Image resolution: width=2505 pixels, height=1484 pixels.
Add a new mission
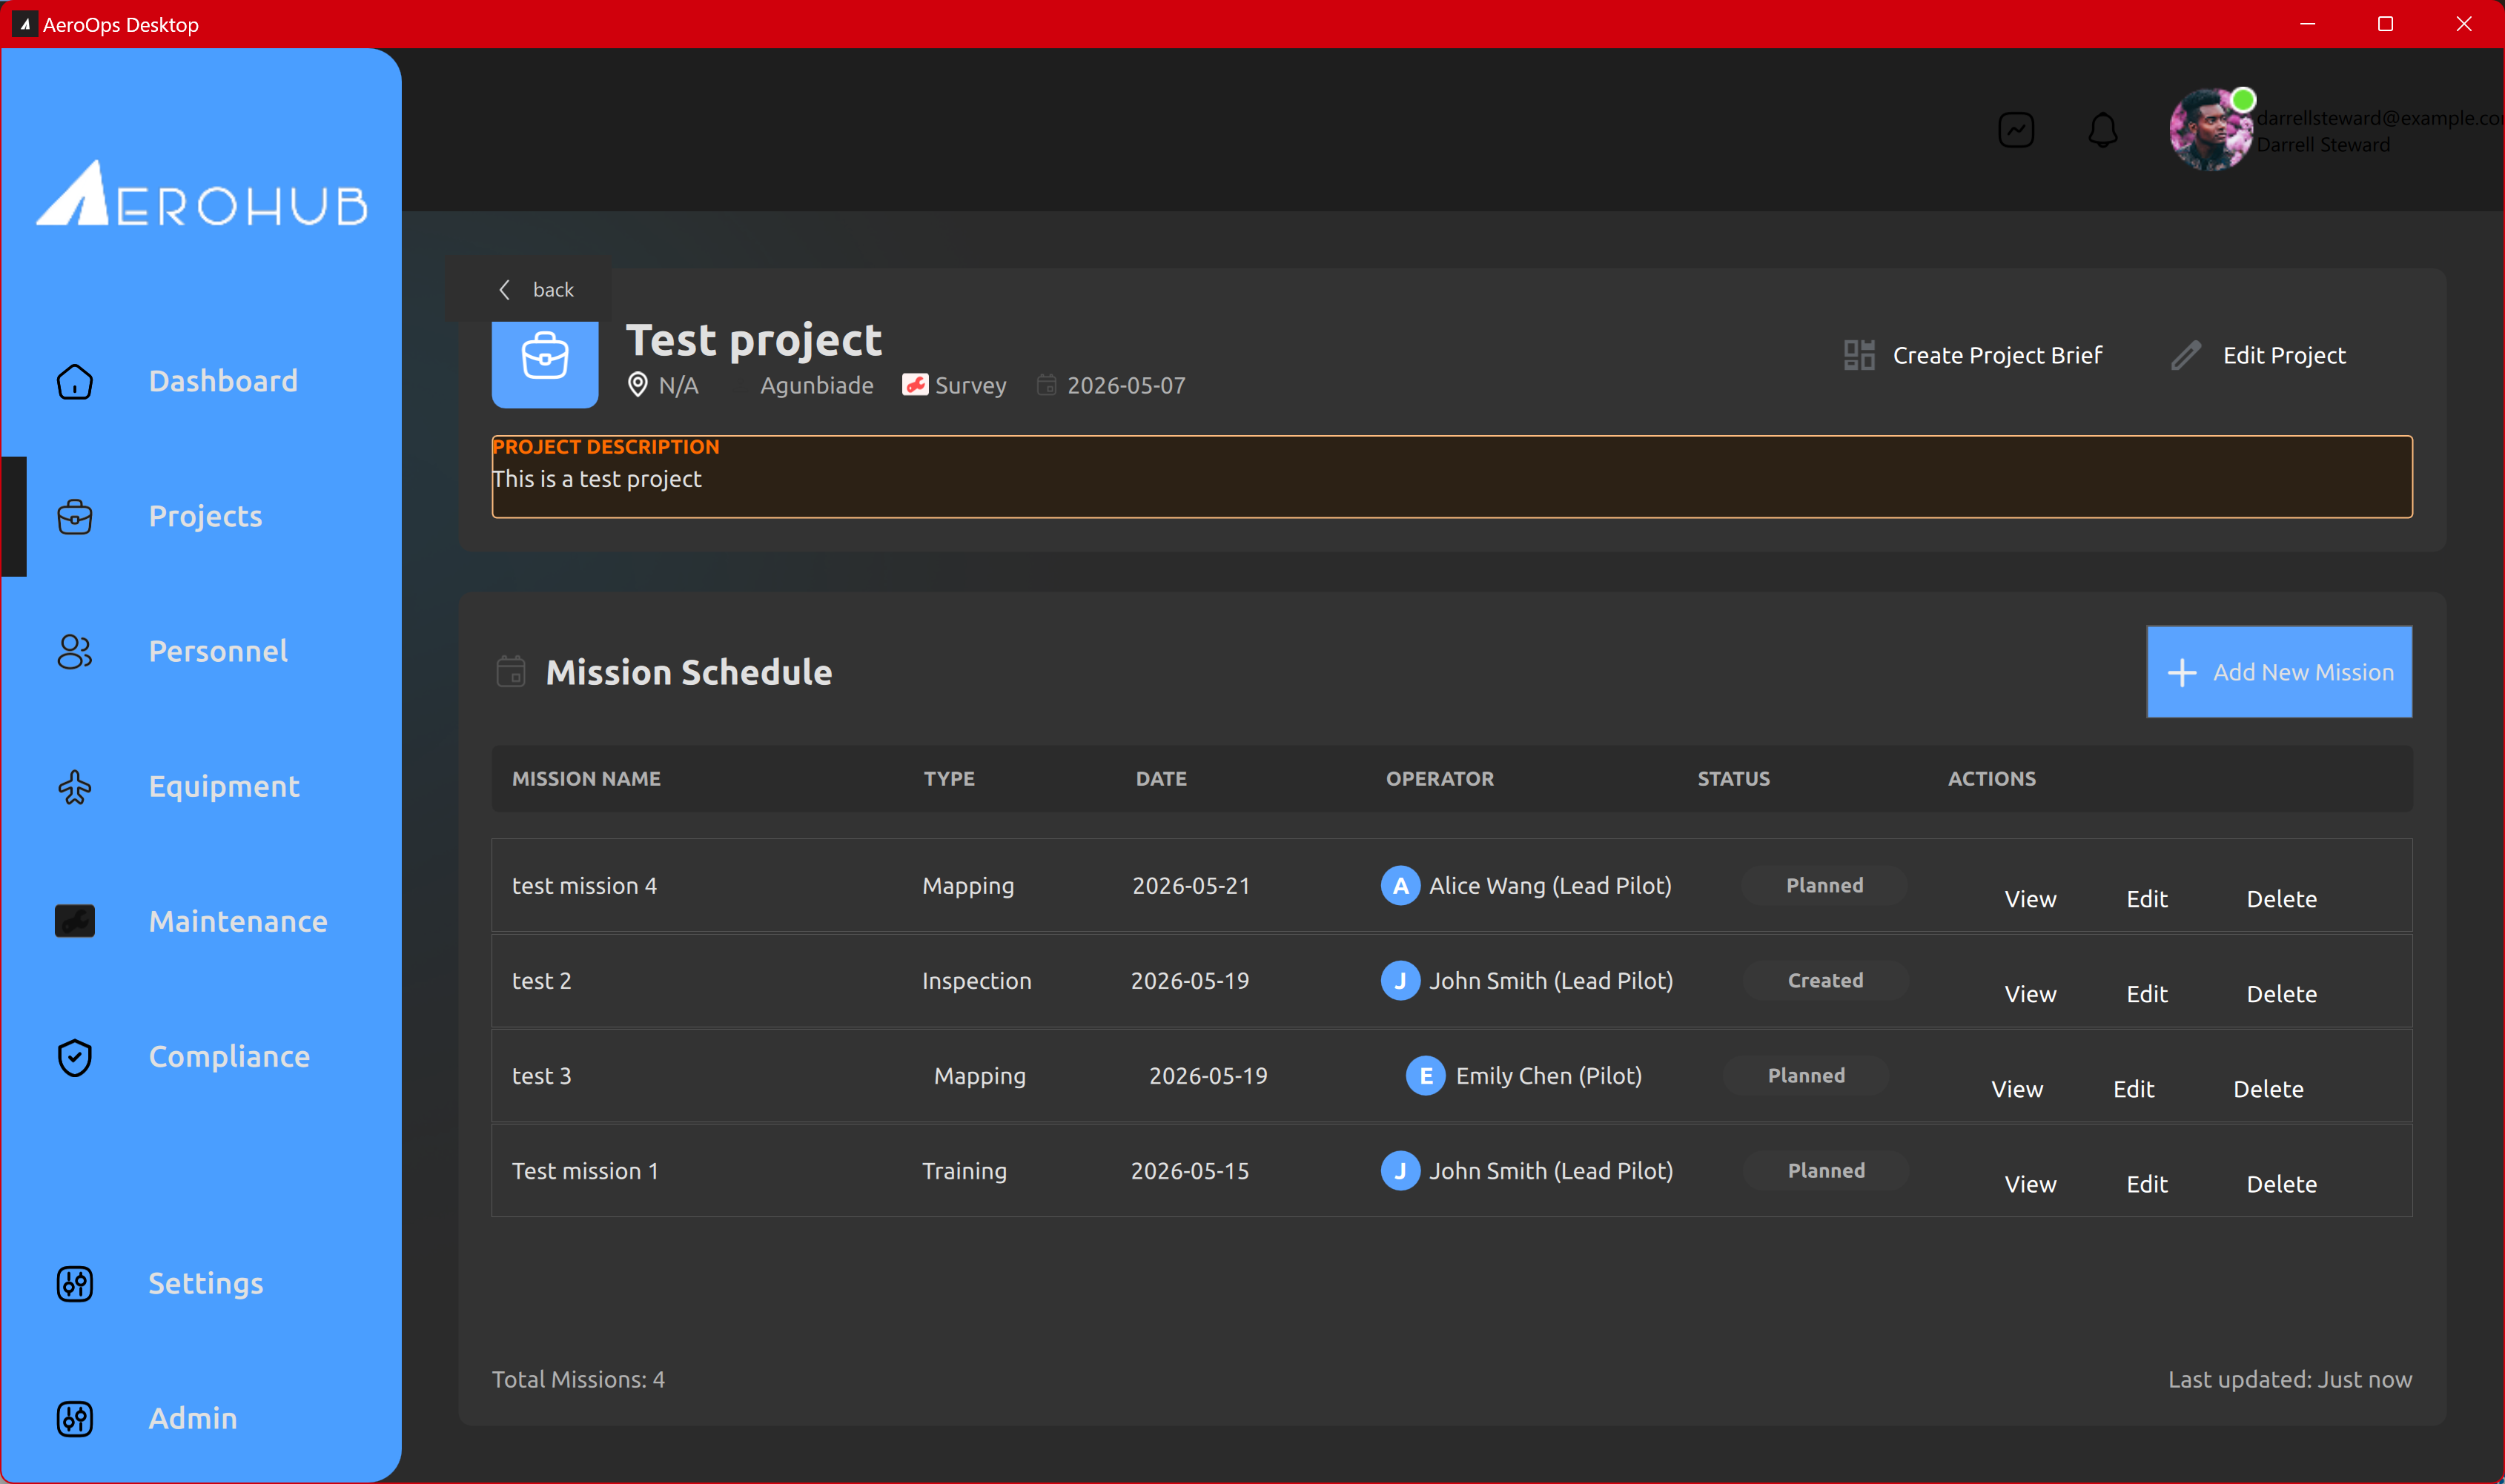[x=2279, y=672]
